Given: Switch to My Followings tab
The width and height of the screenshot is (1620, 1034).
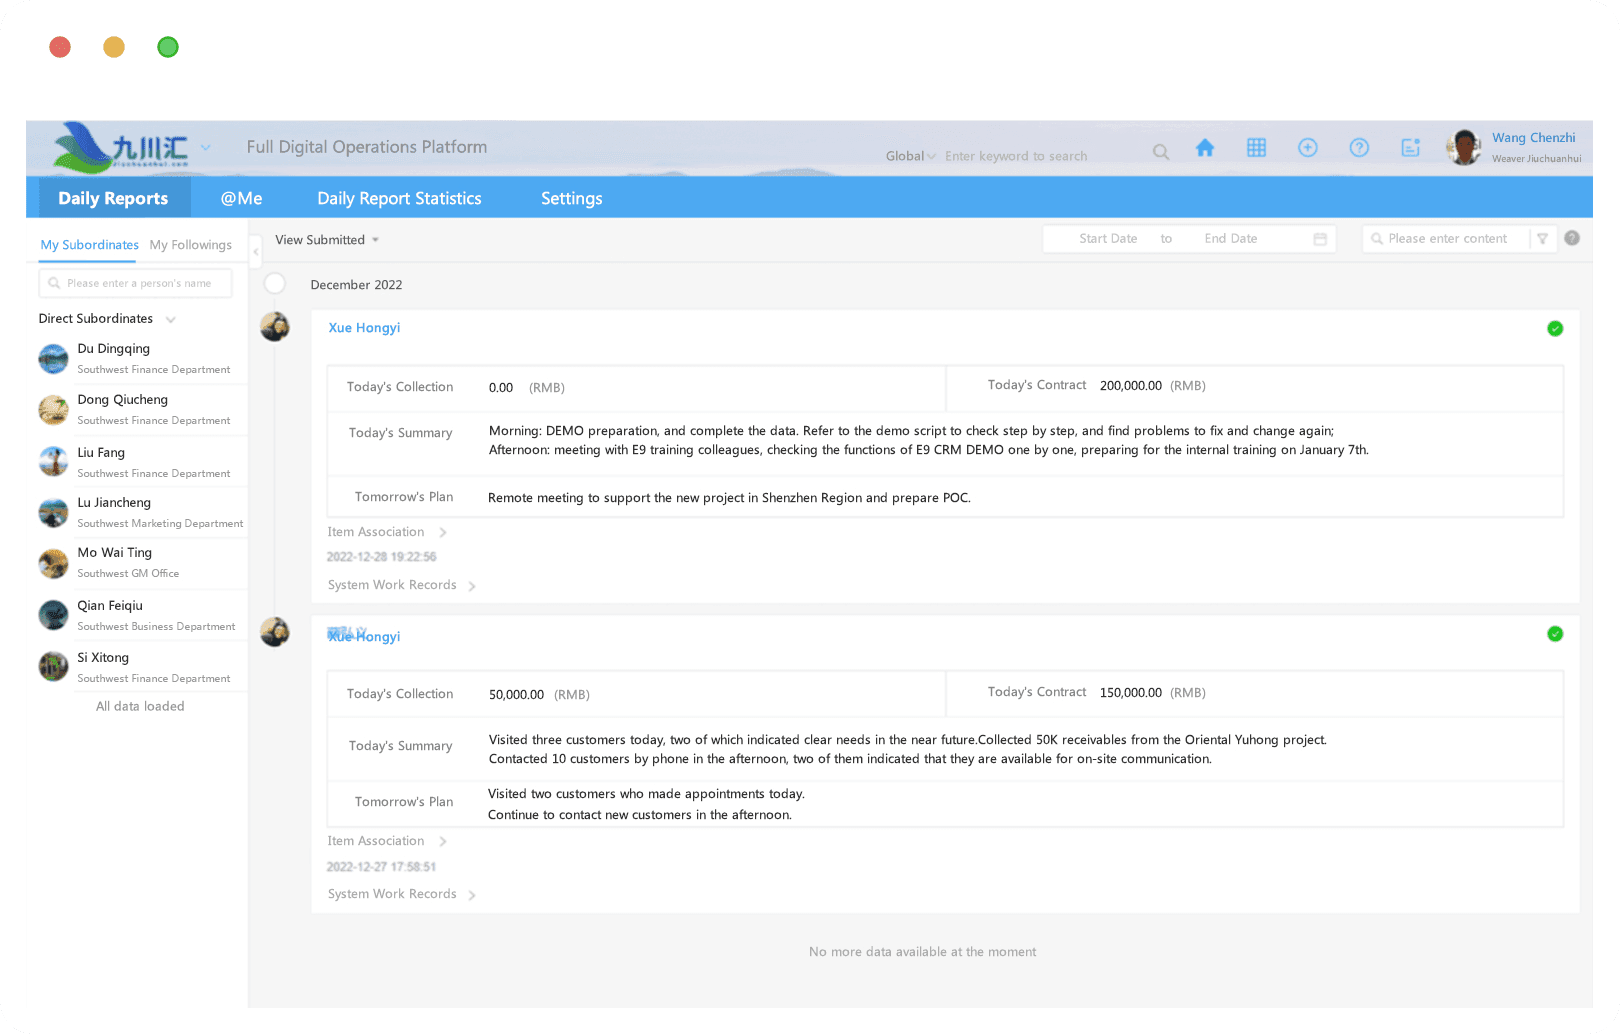Looking at the screenshot, I should tap(190, 245).
